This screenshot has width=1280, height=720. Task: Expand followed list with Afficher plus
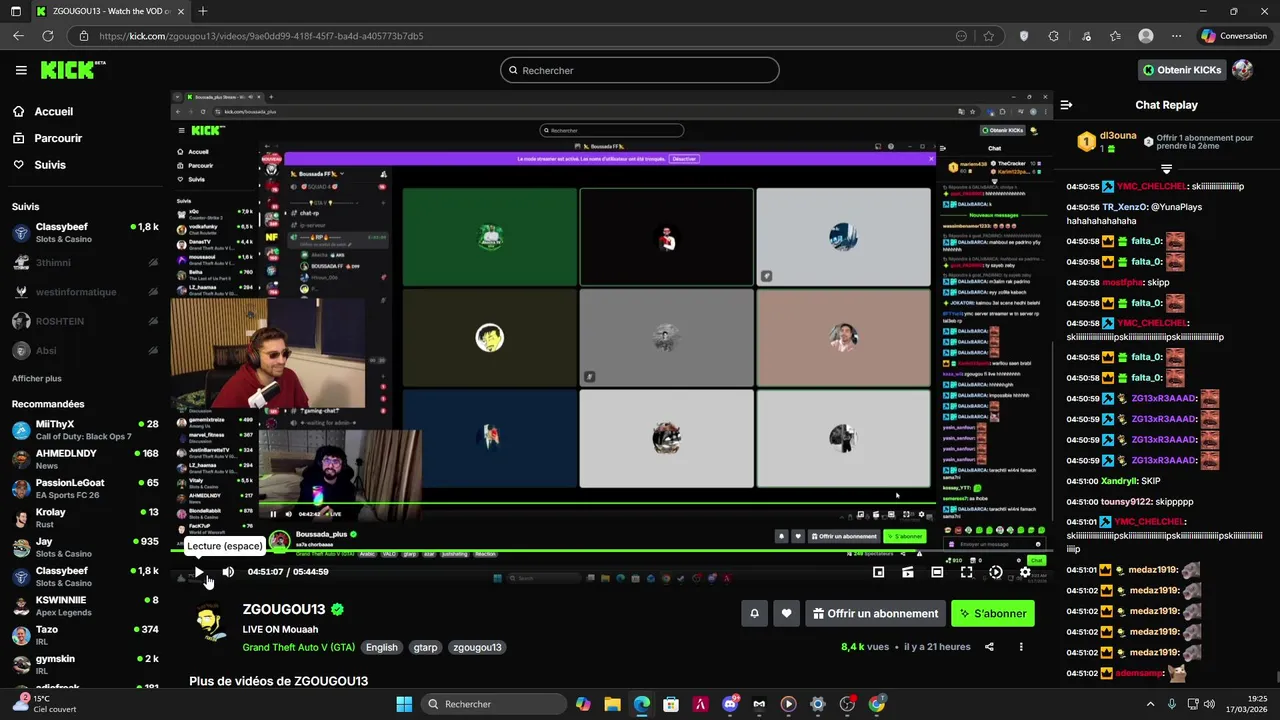[37, 379]
